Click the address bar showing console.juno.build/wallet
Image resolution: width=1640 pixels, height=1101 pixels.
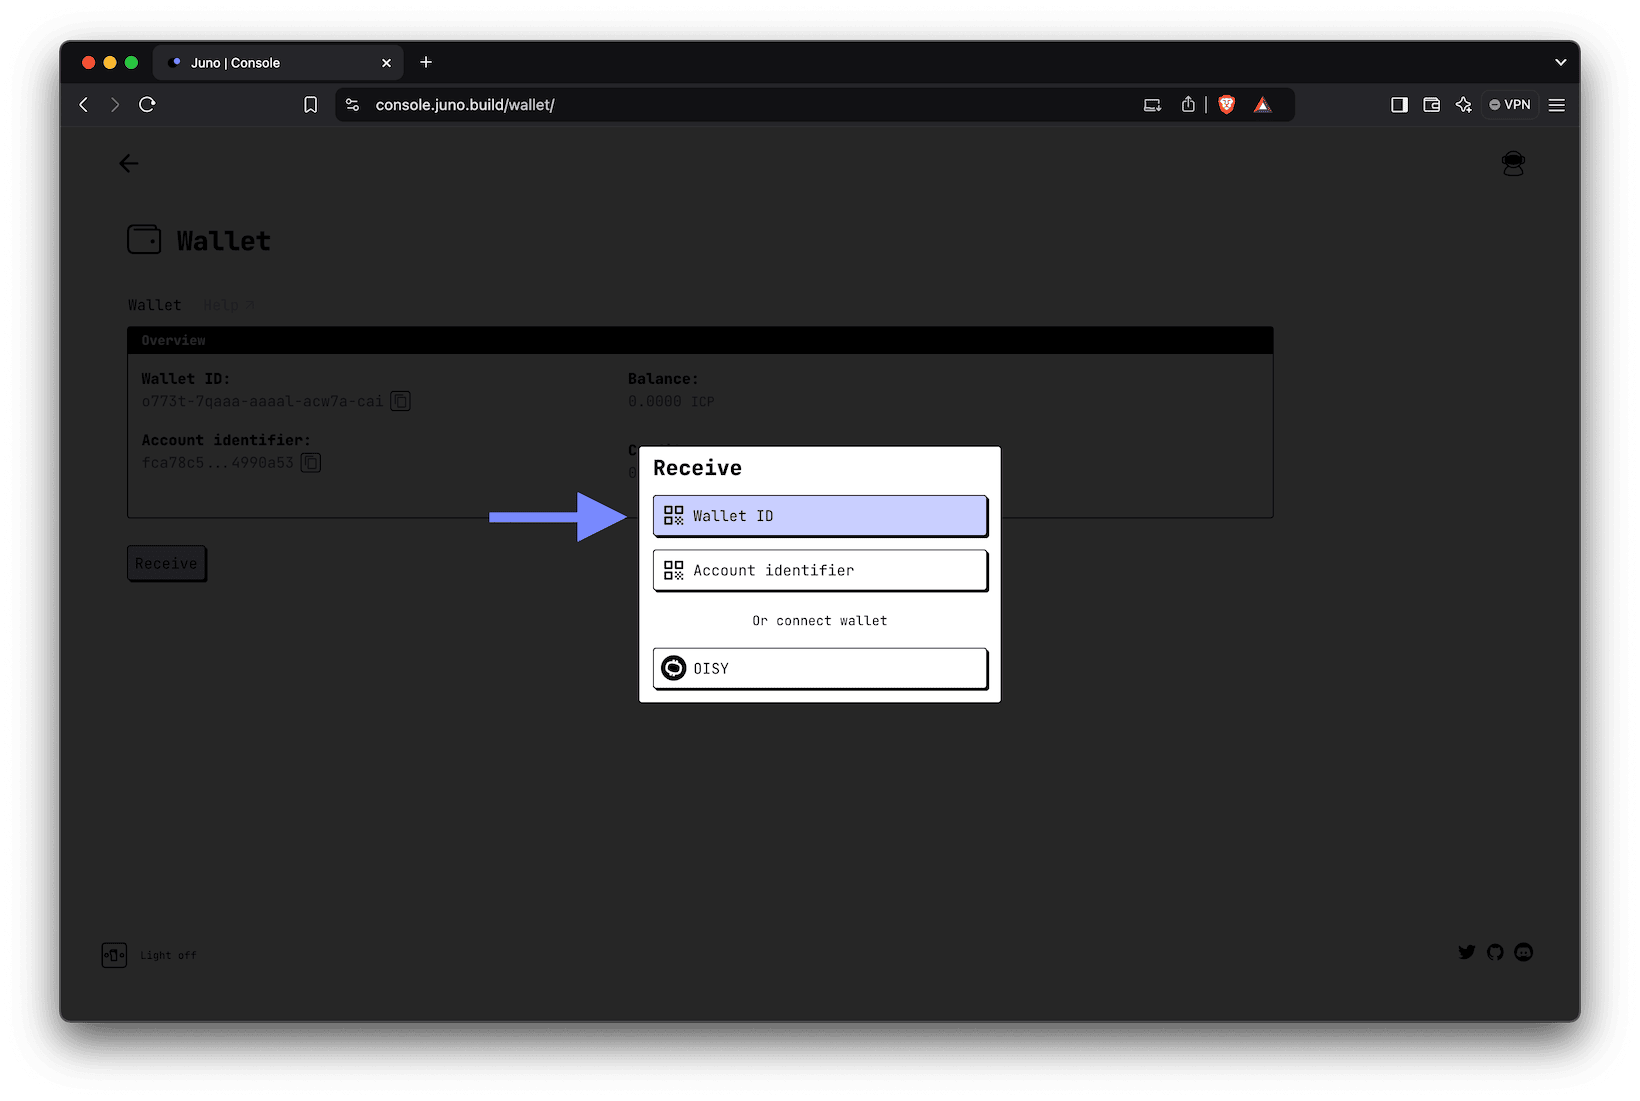click(465, 104)
